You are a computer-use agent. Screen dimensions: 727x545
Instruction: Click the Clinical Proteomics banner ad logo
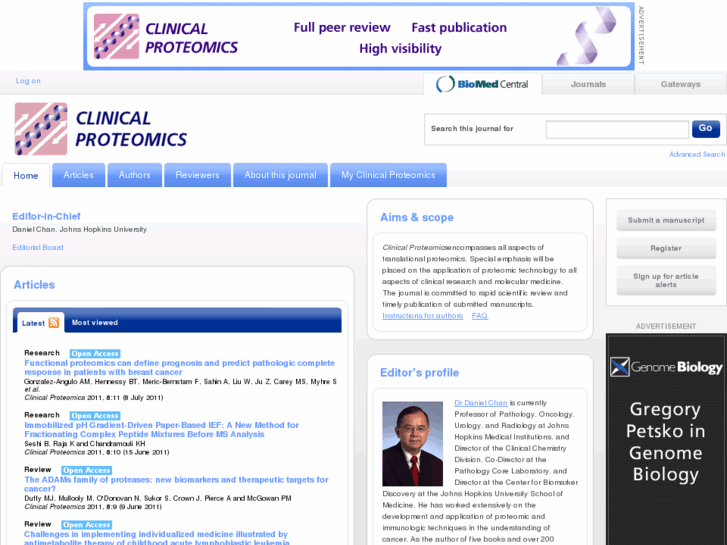(x=166, y=37)
